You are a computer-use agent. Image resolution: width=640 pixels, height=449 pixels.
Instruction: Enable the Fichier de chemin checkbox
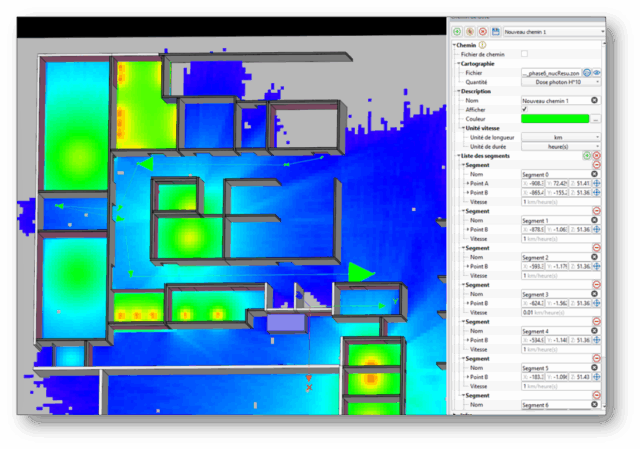524,54
